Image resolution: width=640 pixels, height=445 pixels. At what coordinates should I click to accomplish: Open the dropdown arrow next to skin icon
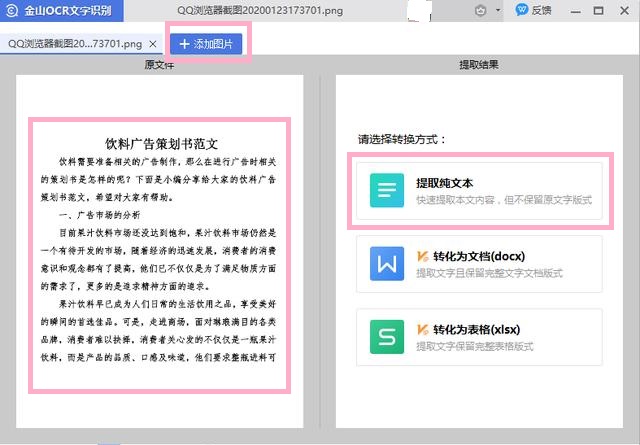[x=498, y=11]
